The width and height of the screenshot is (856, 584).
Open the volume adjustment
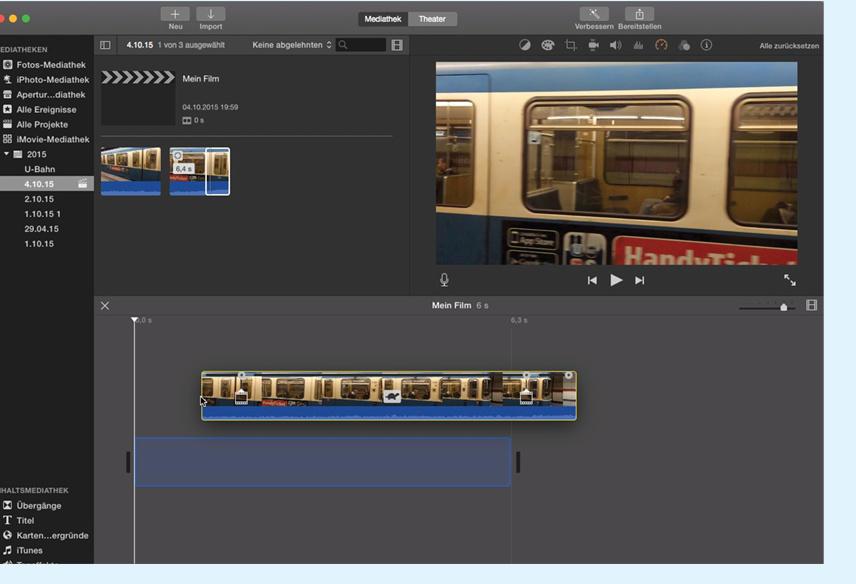coord(616,45)
